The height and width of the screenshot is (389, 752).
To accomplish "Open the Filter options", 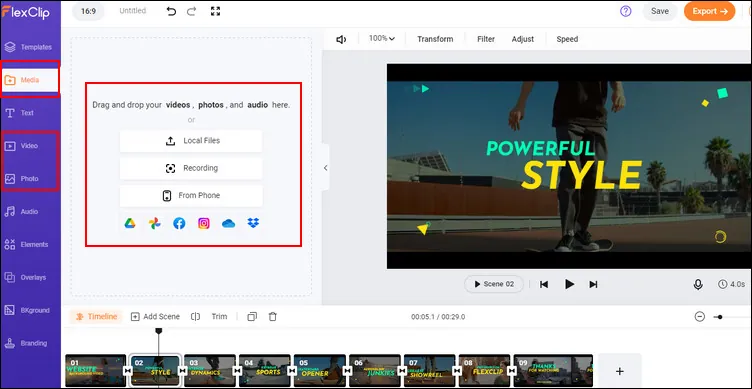I will click(486, 39).
